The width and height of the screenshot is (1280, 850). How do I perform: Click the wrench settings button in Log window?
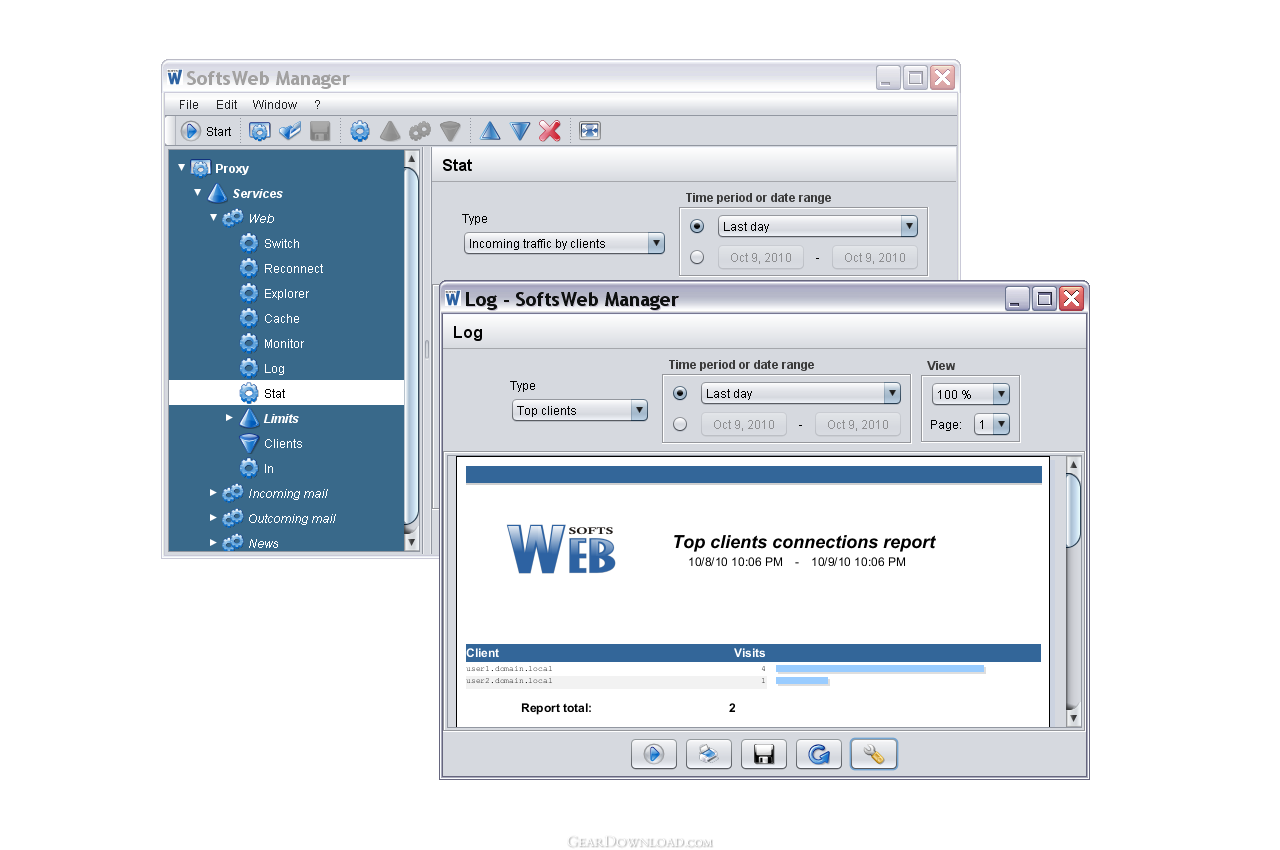pyautogui.click(x=874, y=754)
